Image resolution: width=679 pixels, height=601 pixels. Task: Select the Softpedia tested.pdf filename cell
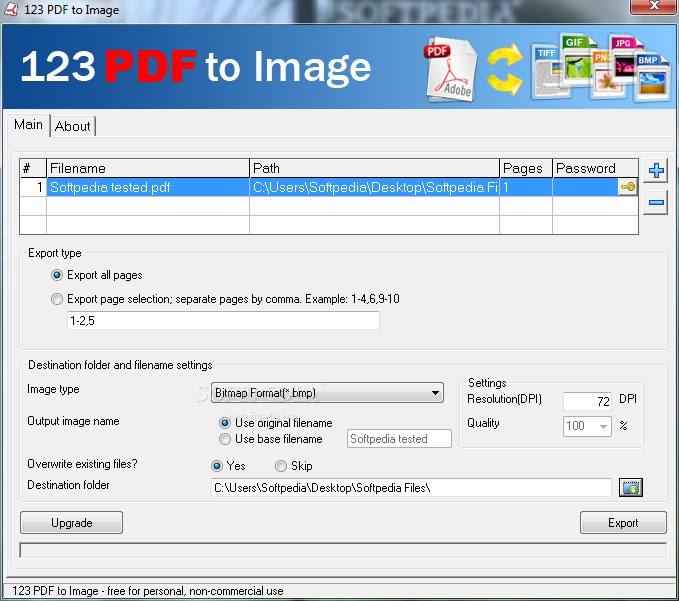pos(148,187)
